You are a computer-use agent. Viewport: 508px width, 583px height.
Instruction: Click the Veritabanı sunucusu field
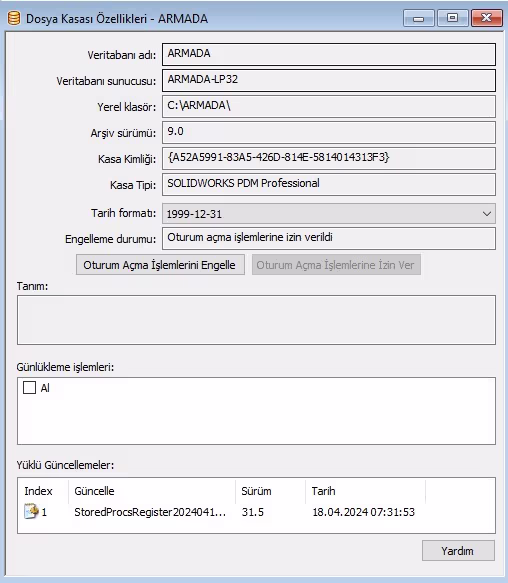point(329,80)
